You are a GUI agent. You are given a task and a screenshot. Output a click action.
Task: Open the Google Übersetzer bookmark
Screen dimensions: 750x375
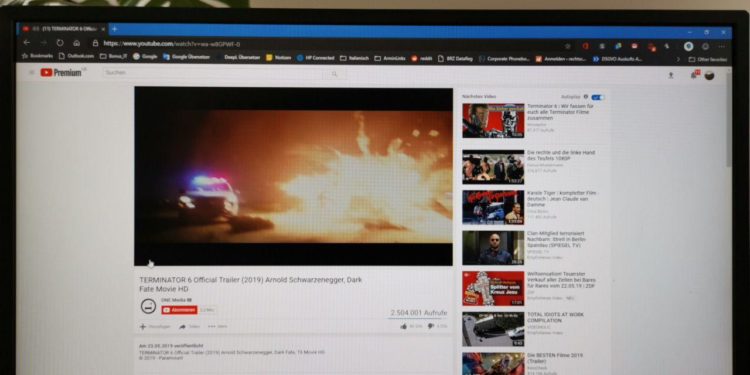187,57
